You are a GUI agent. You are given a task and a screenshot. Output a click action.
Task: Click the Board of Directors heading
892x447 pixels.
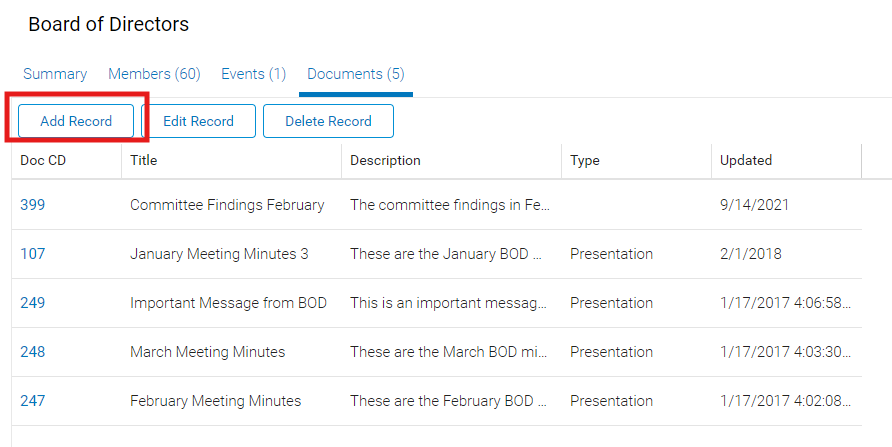click(x=109, y=24)
